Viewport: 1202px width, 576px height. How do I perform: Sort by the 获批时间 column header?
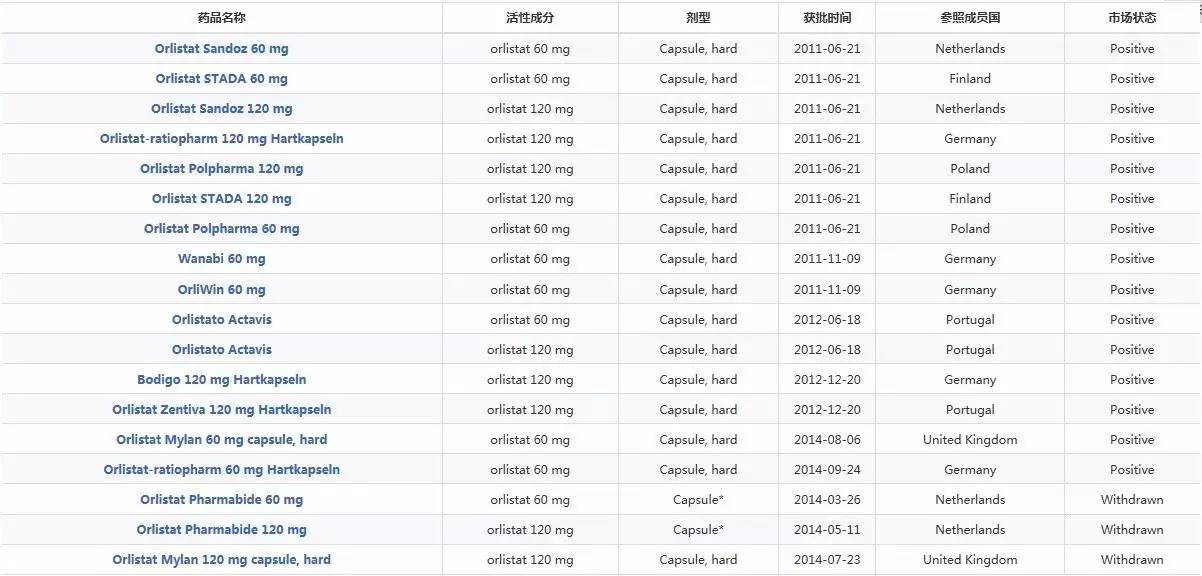[827, 18]
